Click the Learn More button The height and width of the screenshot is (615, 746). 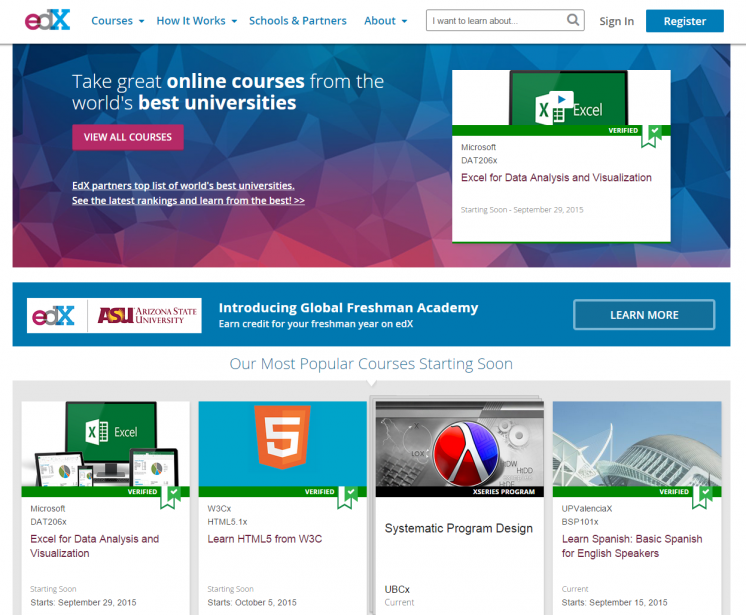coord(644,315)
